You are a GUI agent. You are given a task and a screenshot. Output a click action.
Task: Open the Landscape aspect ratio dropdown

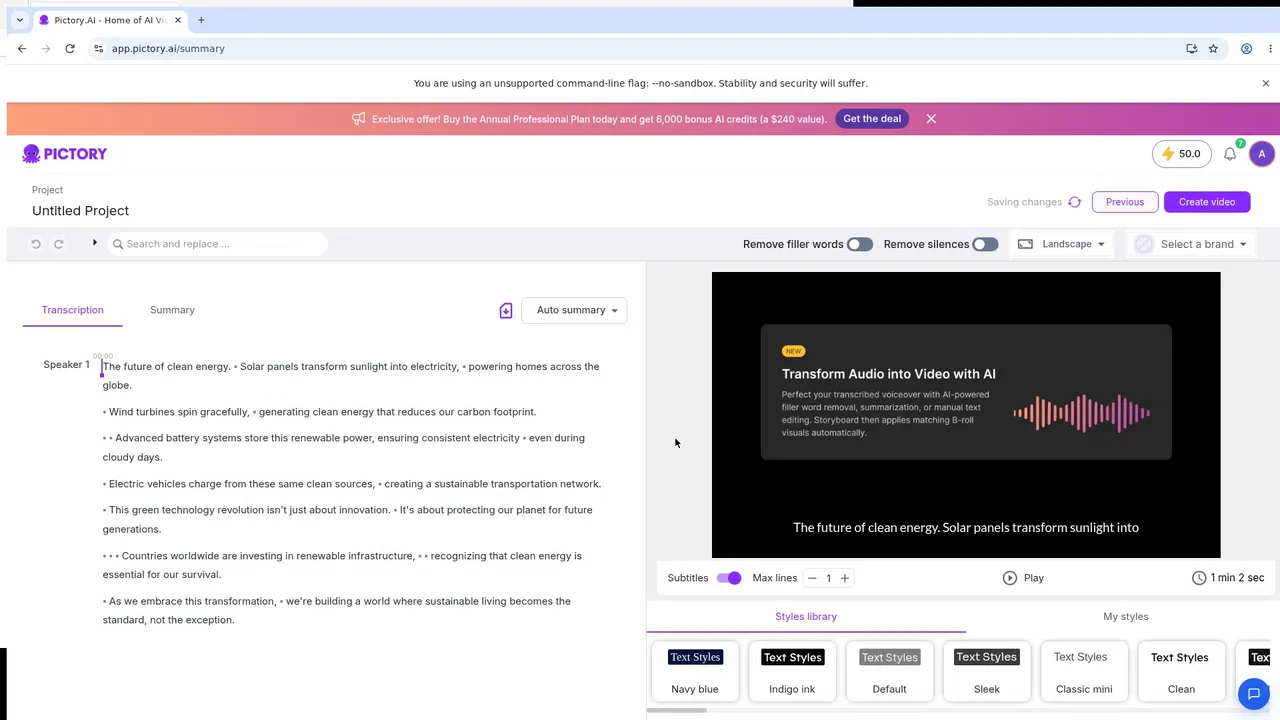[1062, 244]
